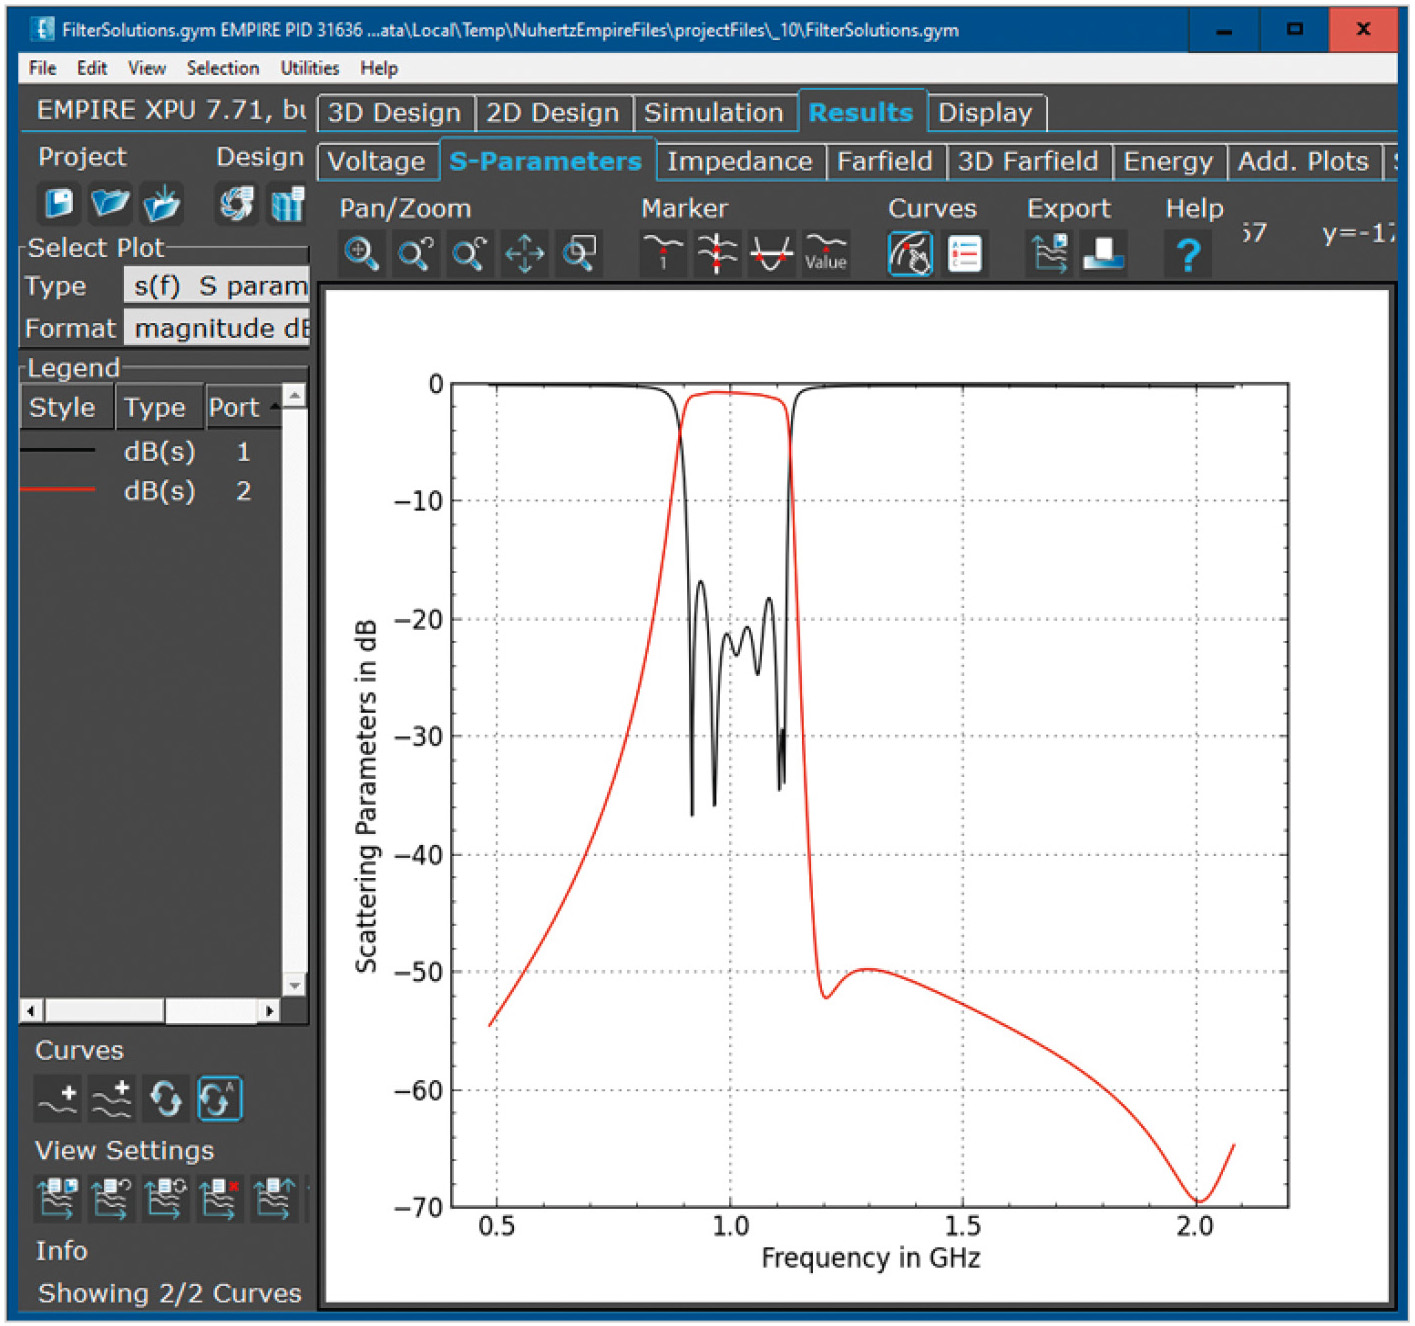The image size is (1415, 1326).
Task: Open the plot Type dropdown s(f) S param
Action: click(216, 286)
